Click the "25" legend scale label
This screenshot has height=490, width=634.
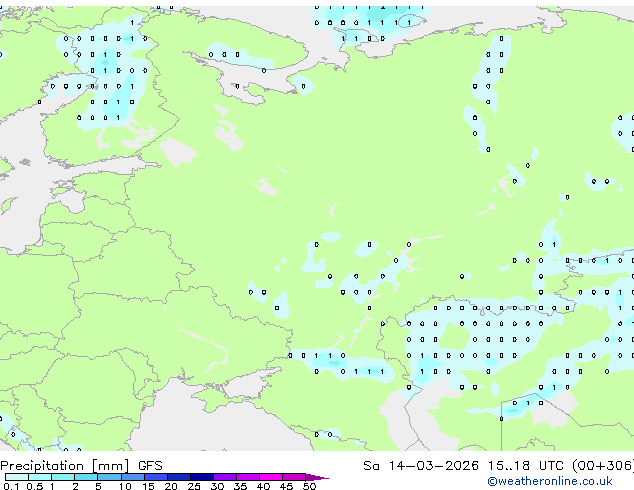pyautogui.click(x=194, y=486)
